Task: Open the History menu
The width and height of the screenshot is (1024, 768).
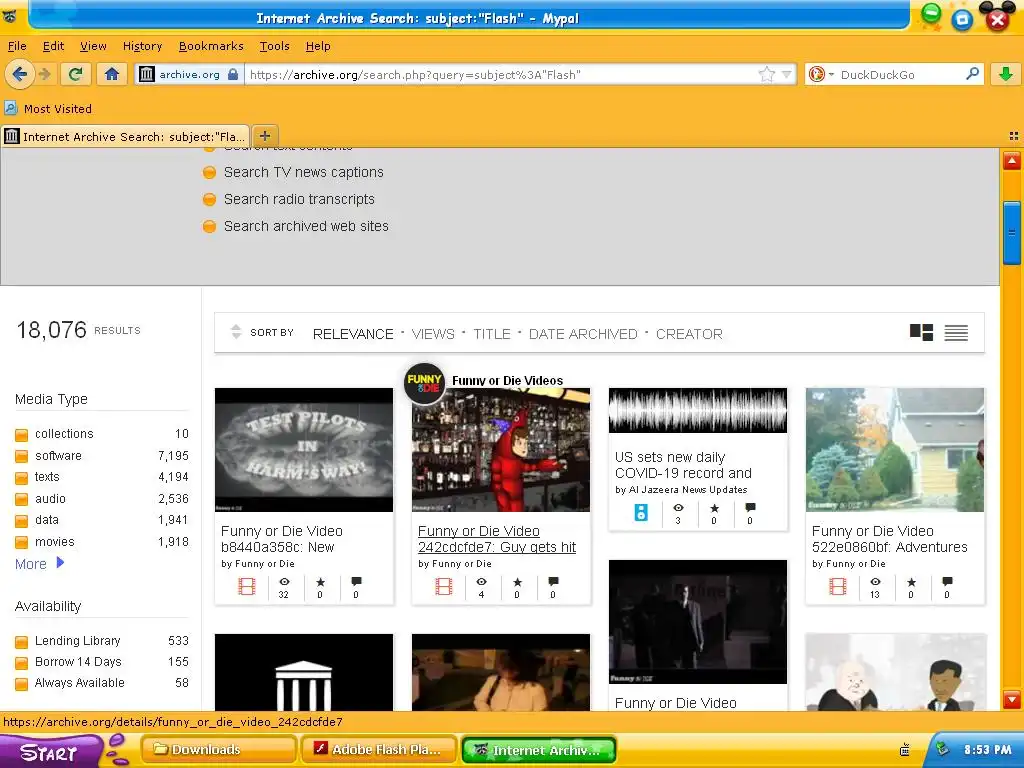Action: click(142, 46)
